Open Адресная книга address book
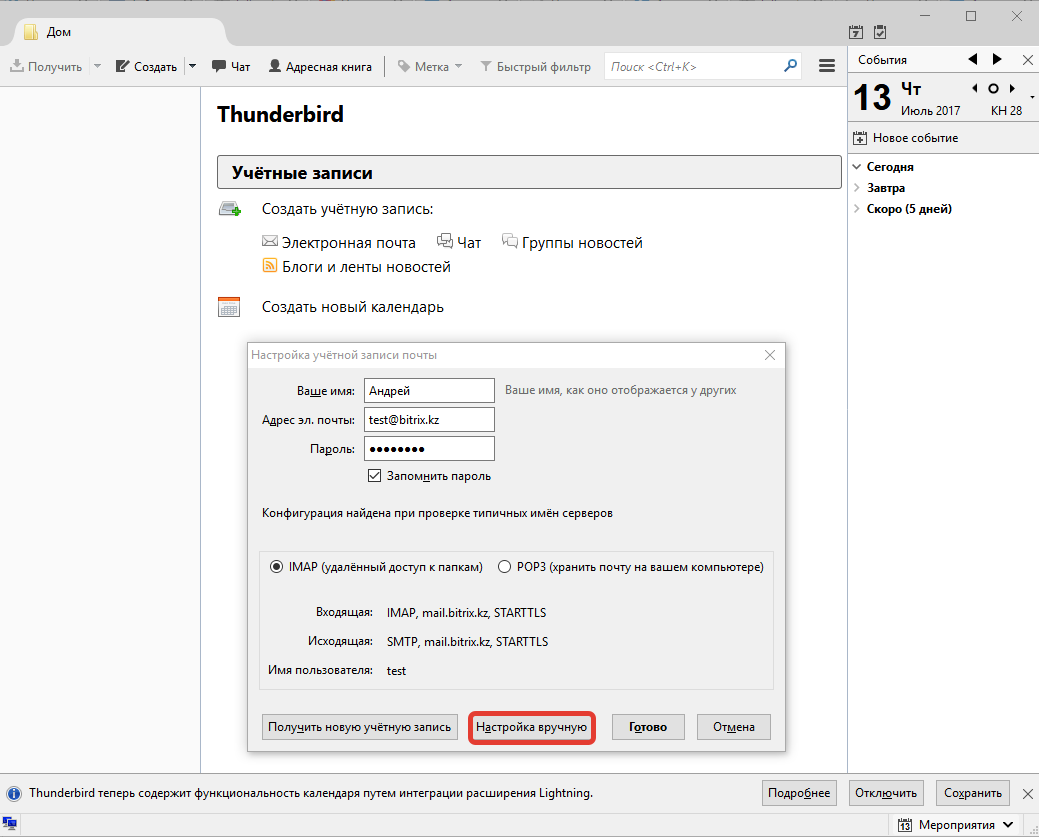The width and height of the screenshot is (1039, 837). pyautogui.click(x=320, y=66)
